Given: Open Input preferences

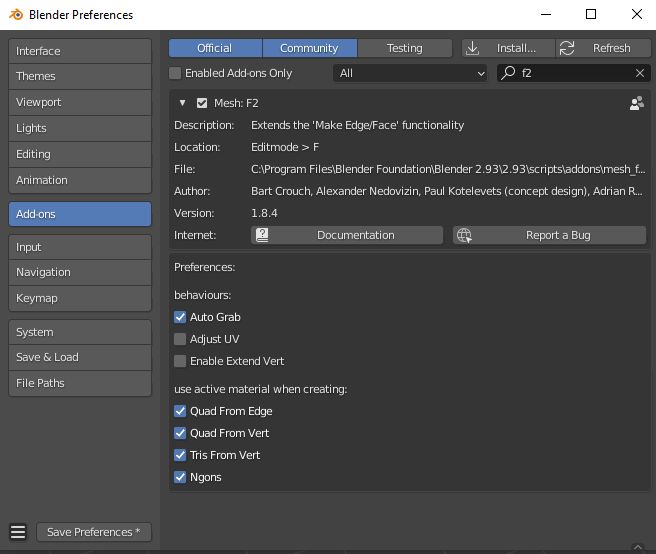Looking at the screenshot, I should click(x=80, y=247).
